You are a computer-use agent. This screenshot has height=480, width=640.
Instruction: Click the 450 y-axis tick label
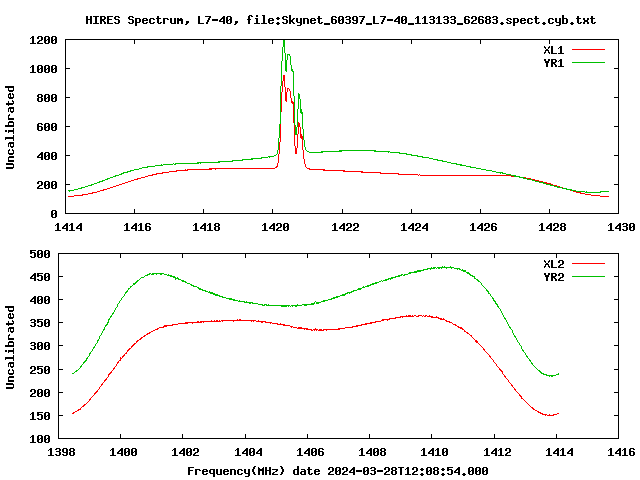click(40, 277)
